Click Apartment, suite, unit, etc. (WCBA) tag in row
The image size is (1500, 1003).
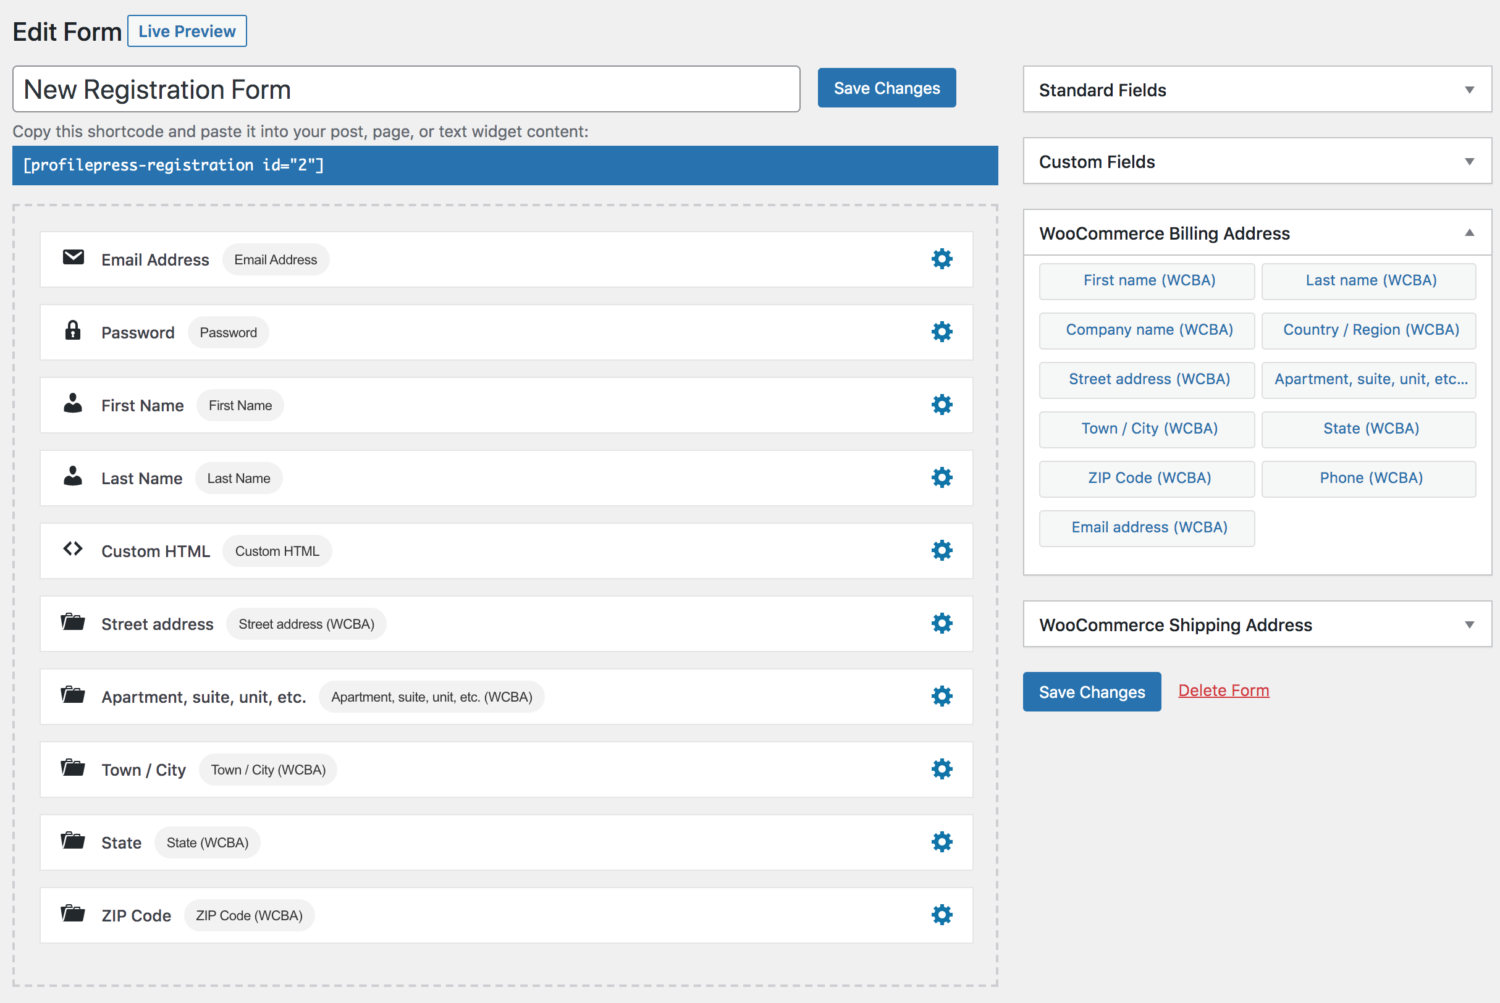click(x=432, y=698)
